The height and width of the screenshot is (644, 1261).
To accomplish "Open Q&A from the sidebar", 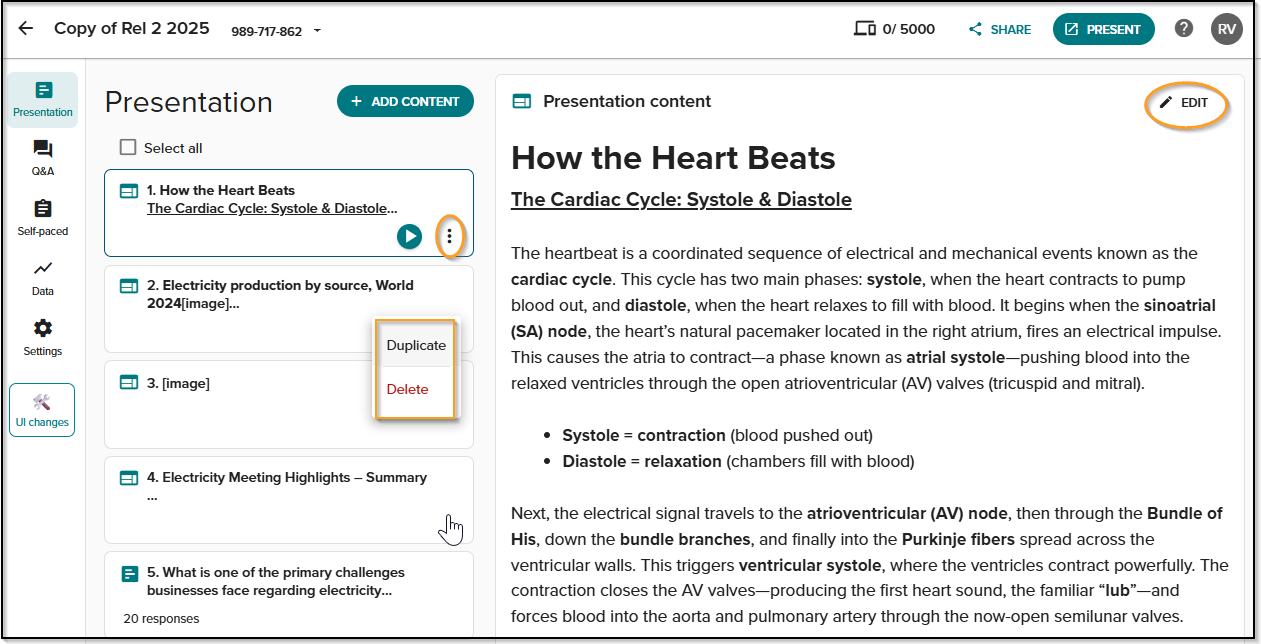I will pos(42,158).
